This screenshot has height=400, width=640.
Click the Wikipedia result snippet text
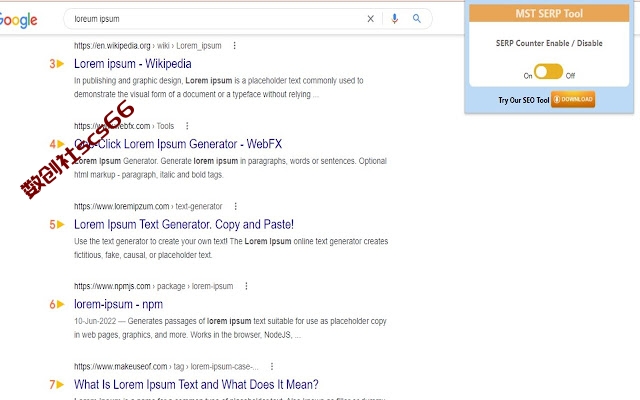219,87
